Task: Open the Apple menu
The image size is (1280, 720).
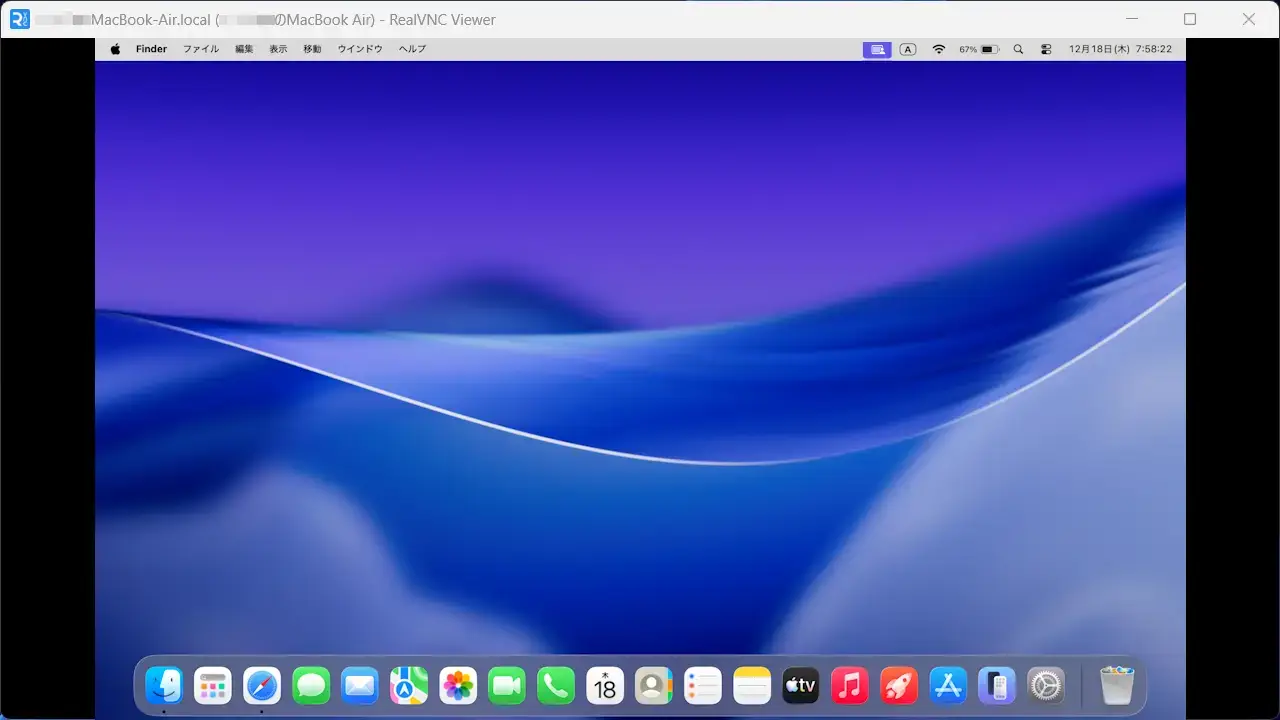Action: click(x=115, y=49)
